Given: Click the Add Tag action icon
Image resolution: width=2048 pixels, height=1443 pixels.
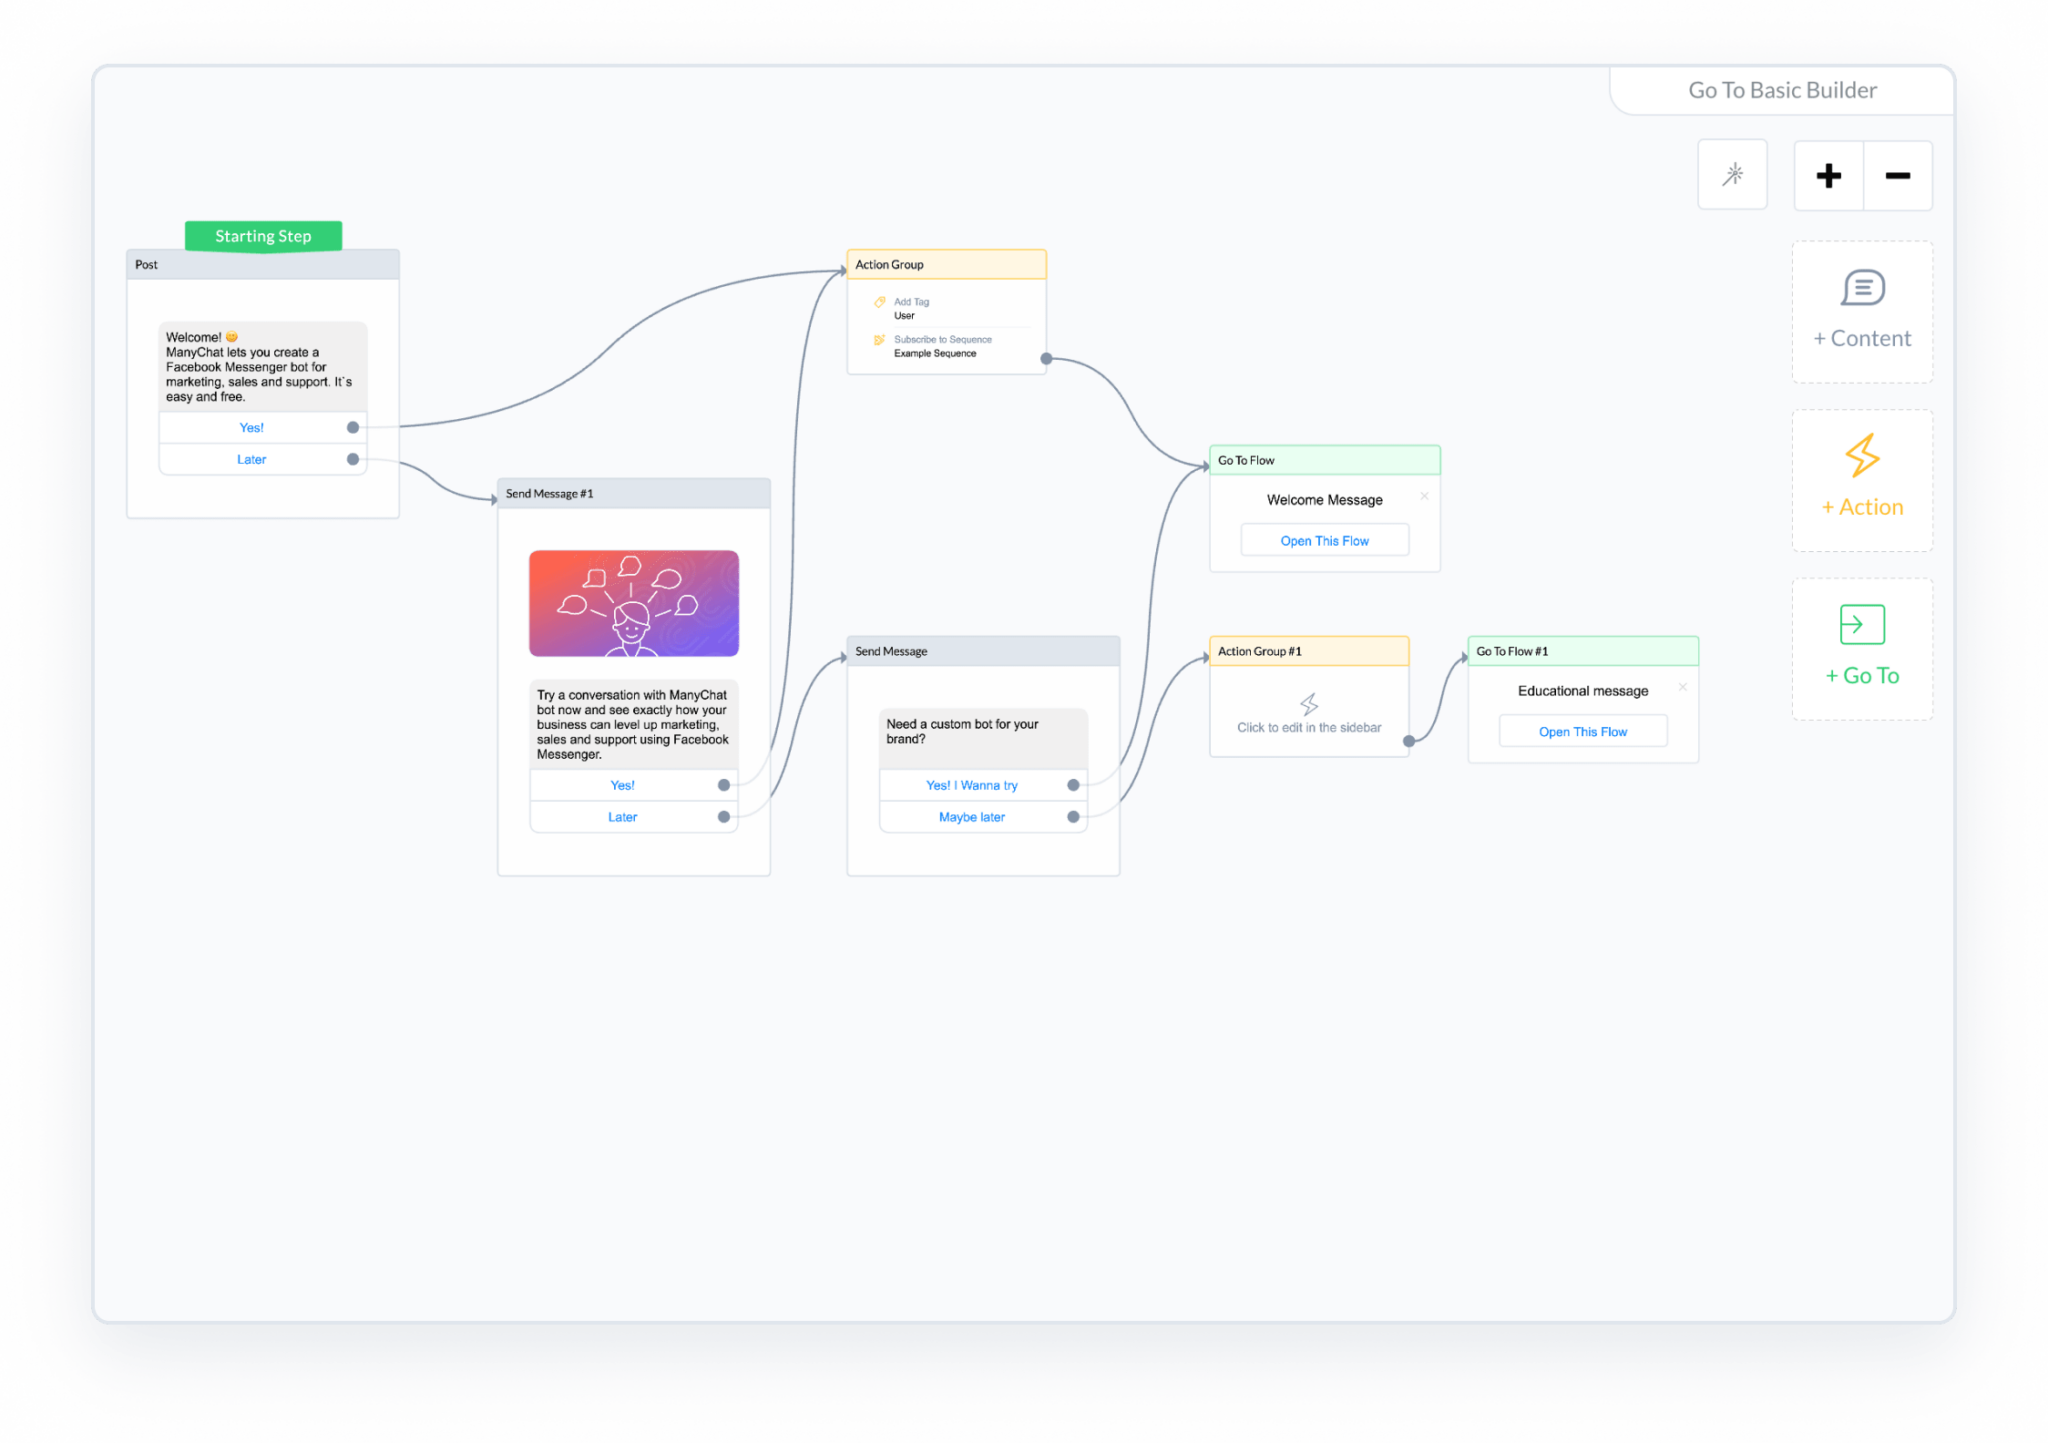Looking at the screenshot, I should (879, 302).
